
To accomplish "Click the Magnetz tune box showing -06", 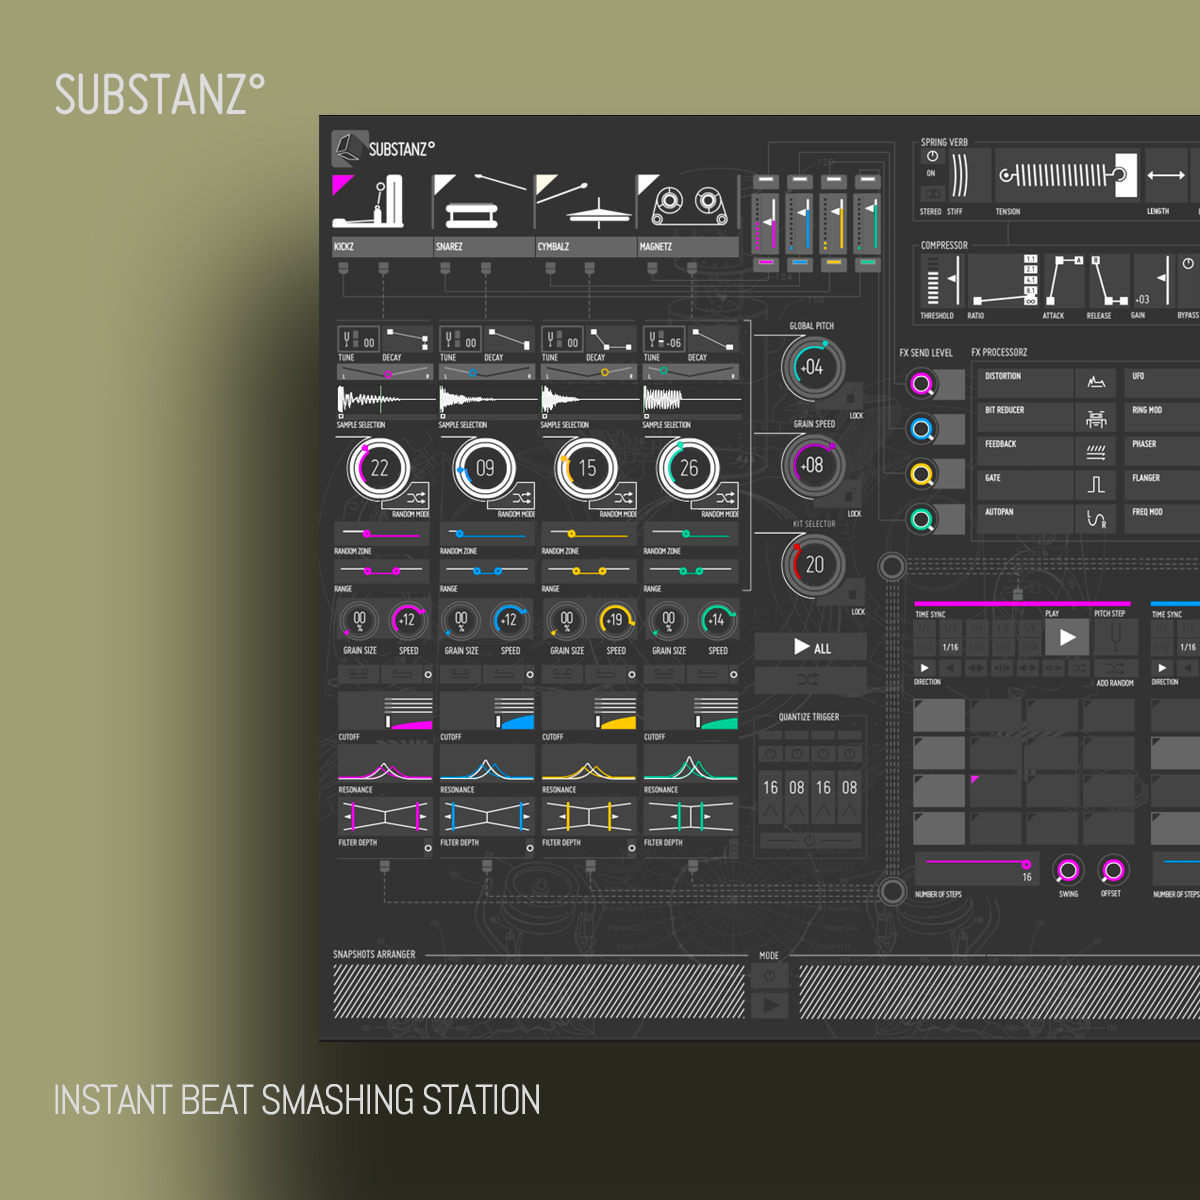I will (x=664, y=340).
